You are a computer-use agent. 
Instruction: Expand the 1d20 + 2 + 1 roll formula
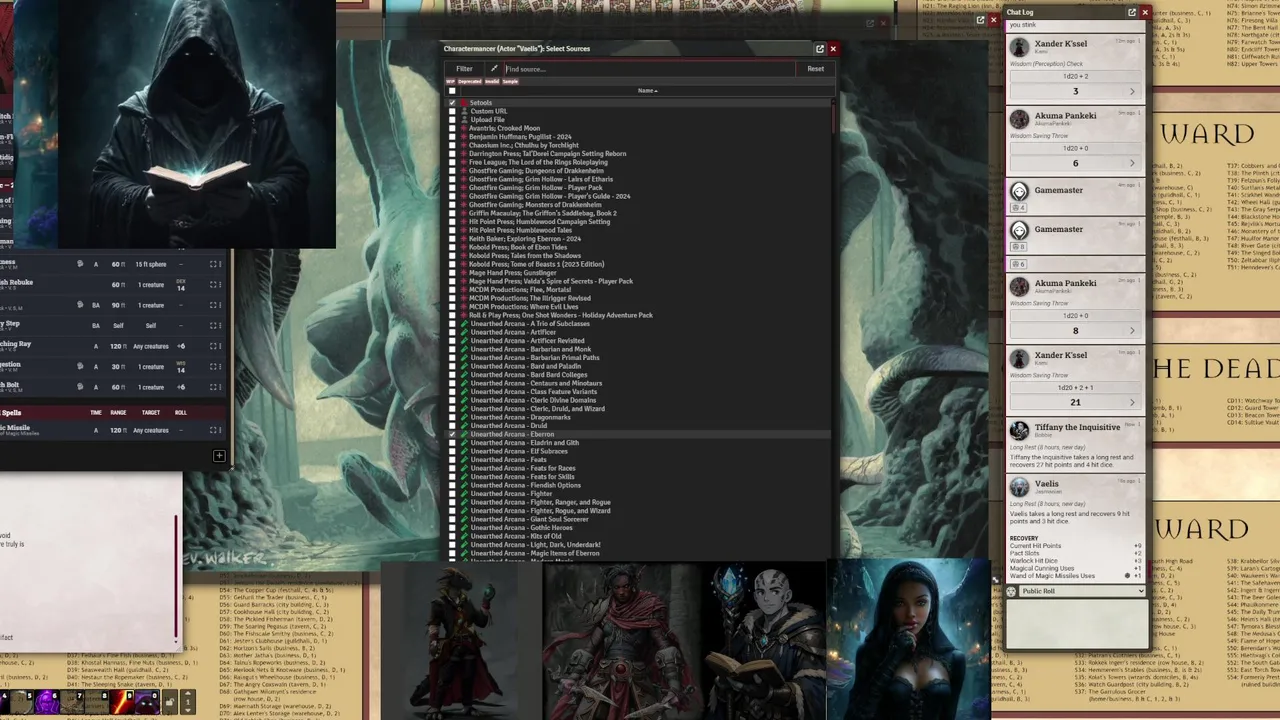point(1075,387)
